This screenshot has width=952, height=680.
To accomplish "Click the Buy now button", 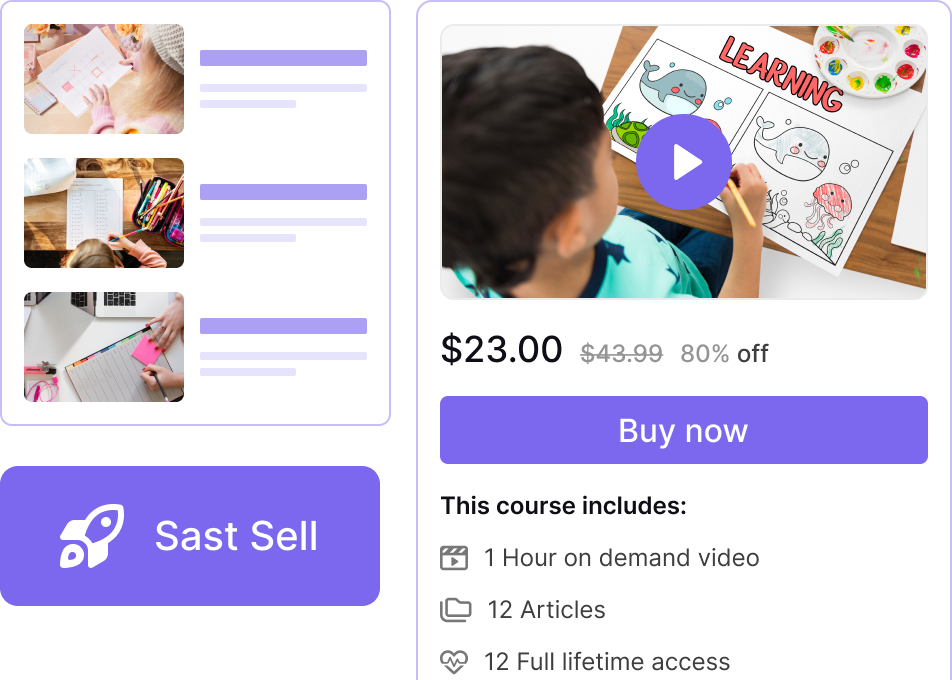I will [x=684, y=430].
